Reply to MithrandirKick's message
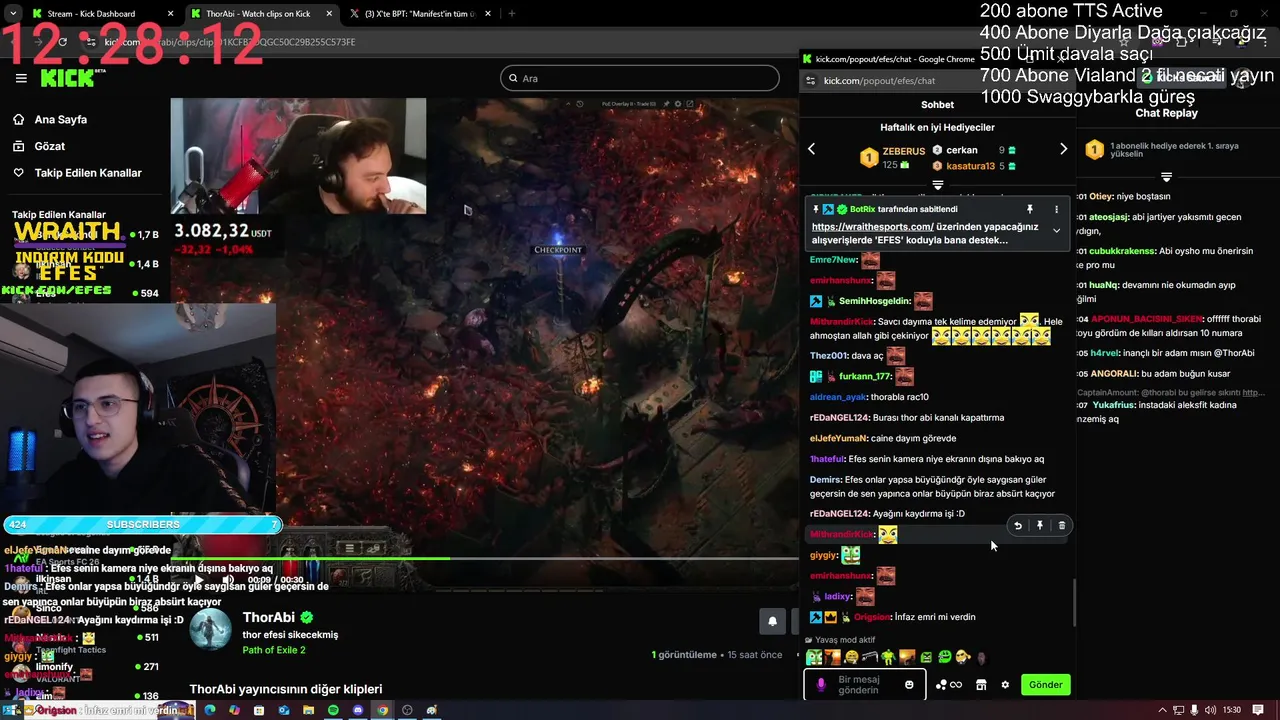This screenshot has height=720, width=1280. pyautogui.click(x=1017, y=525)
